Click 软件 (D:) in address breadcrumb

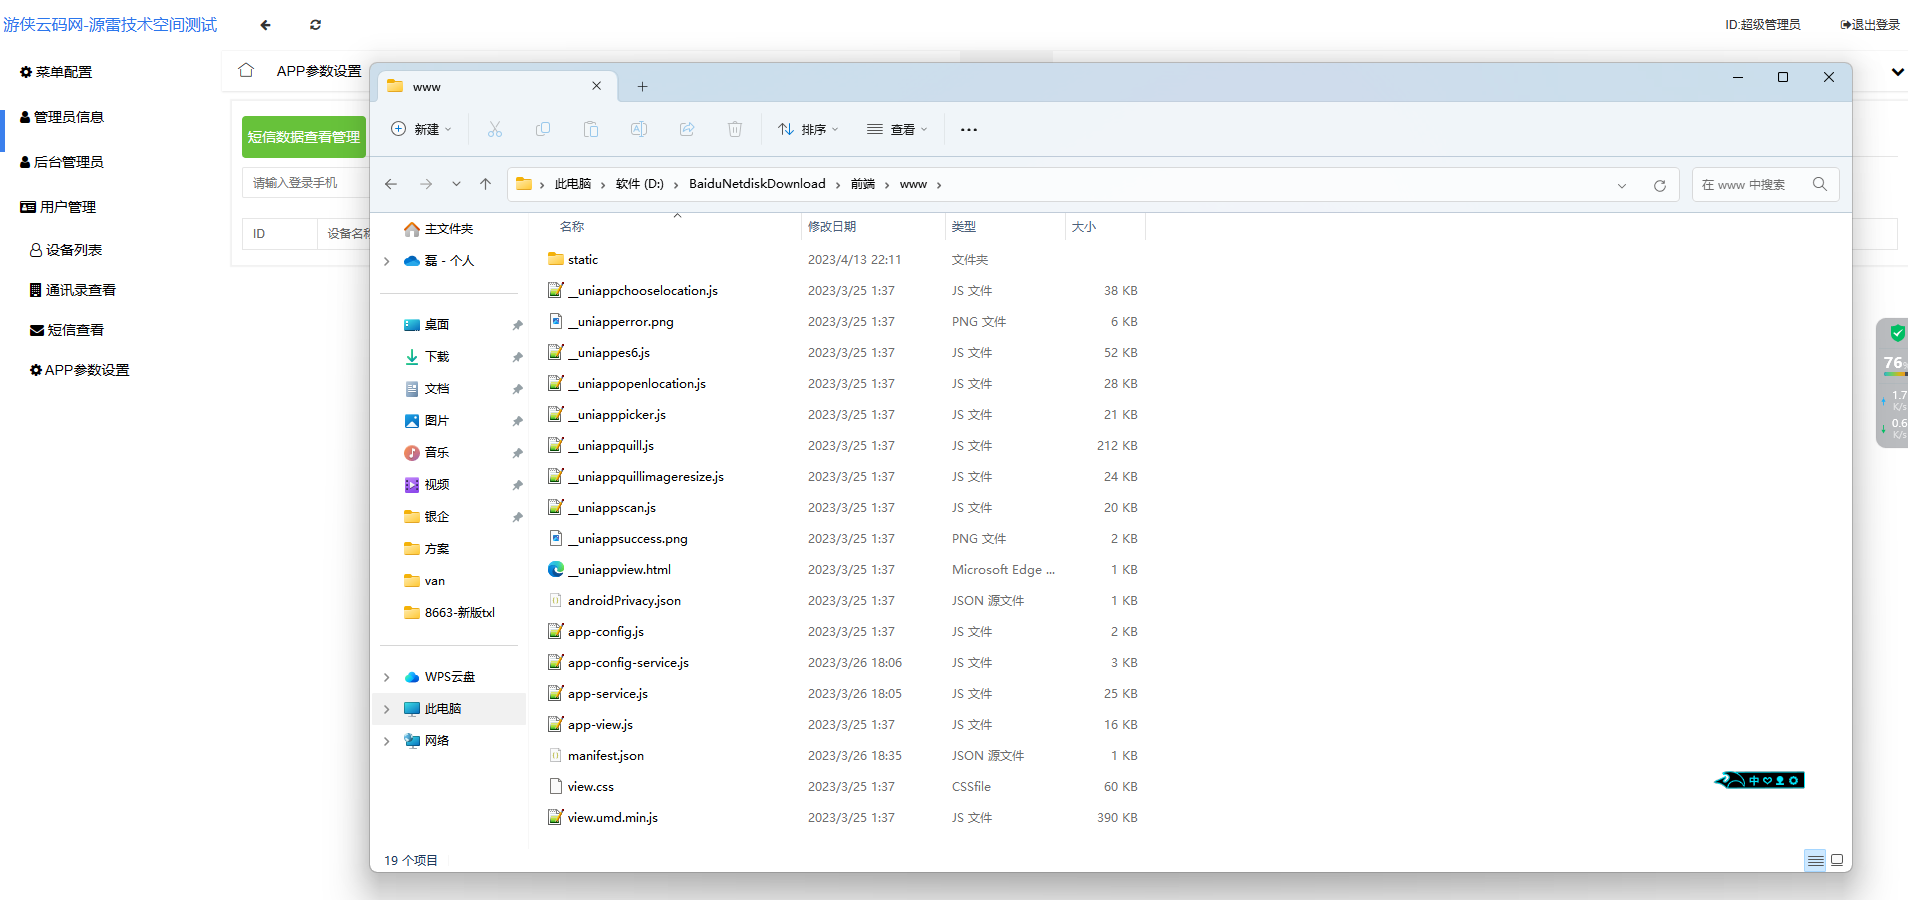click(640, 184)
